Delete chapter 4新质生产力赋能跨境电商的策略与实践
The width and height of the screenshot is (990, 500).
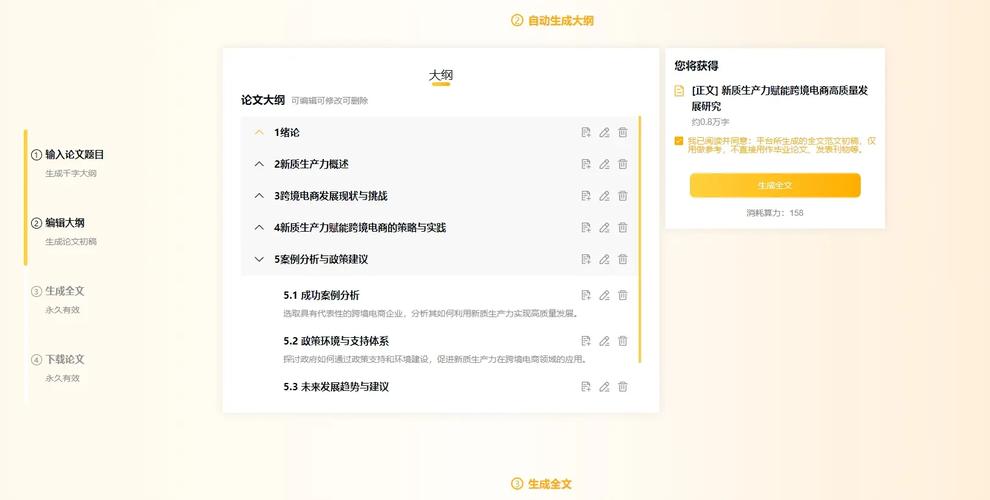(x=623, y=227)
